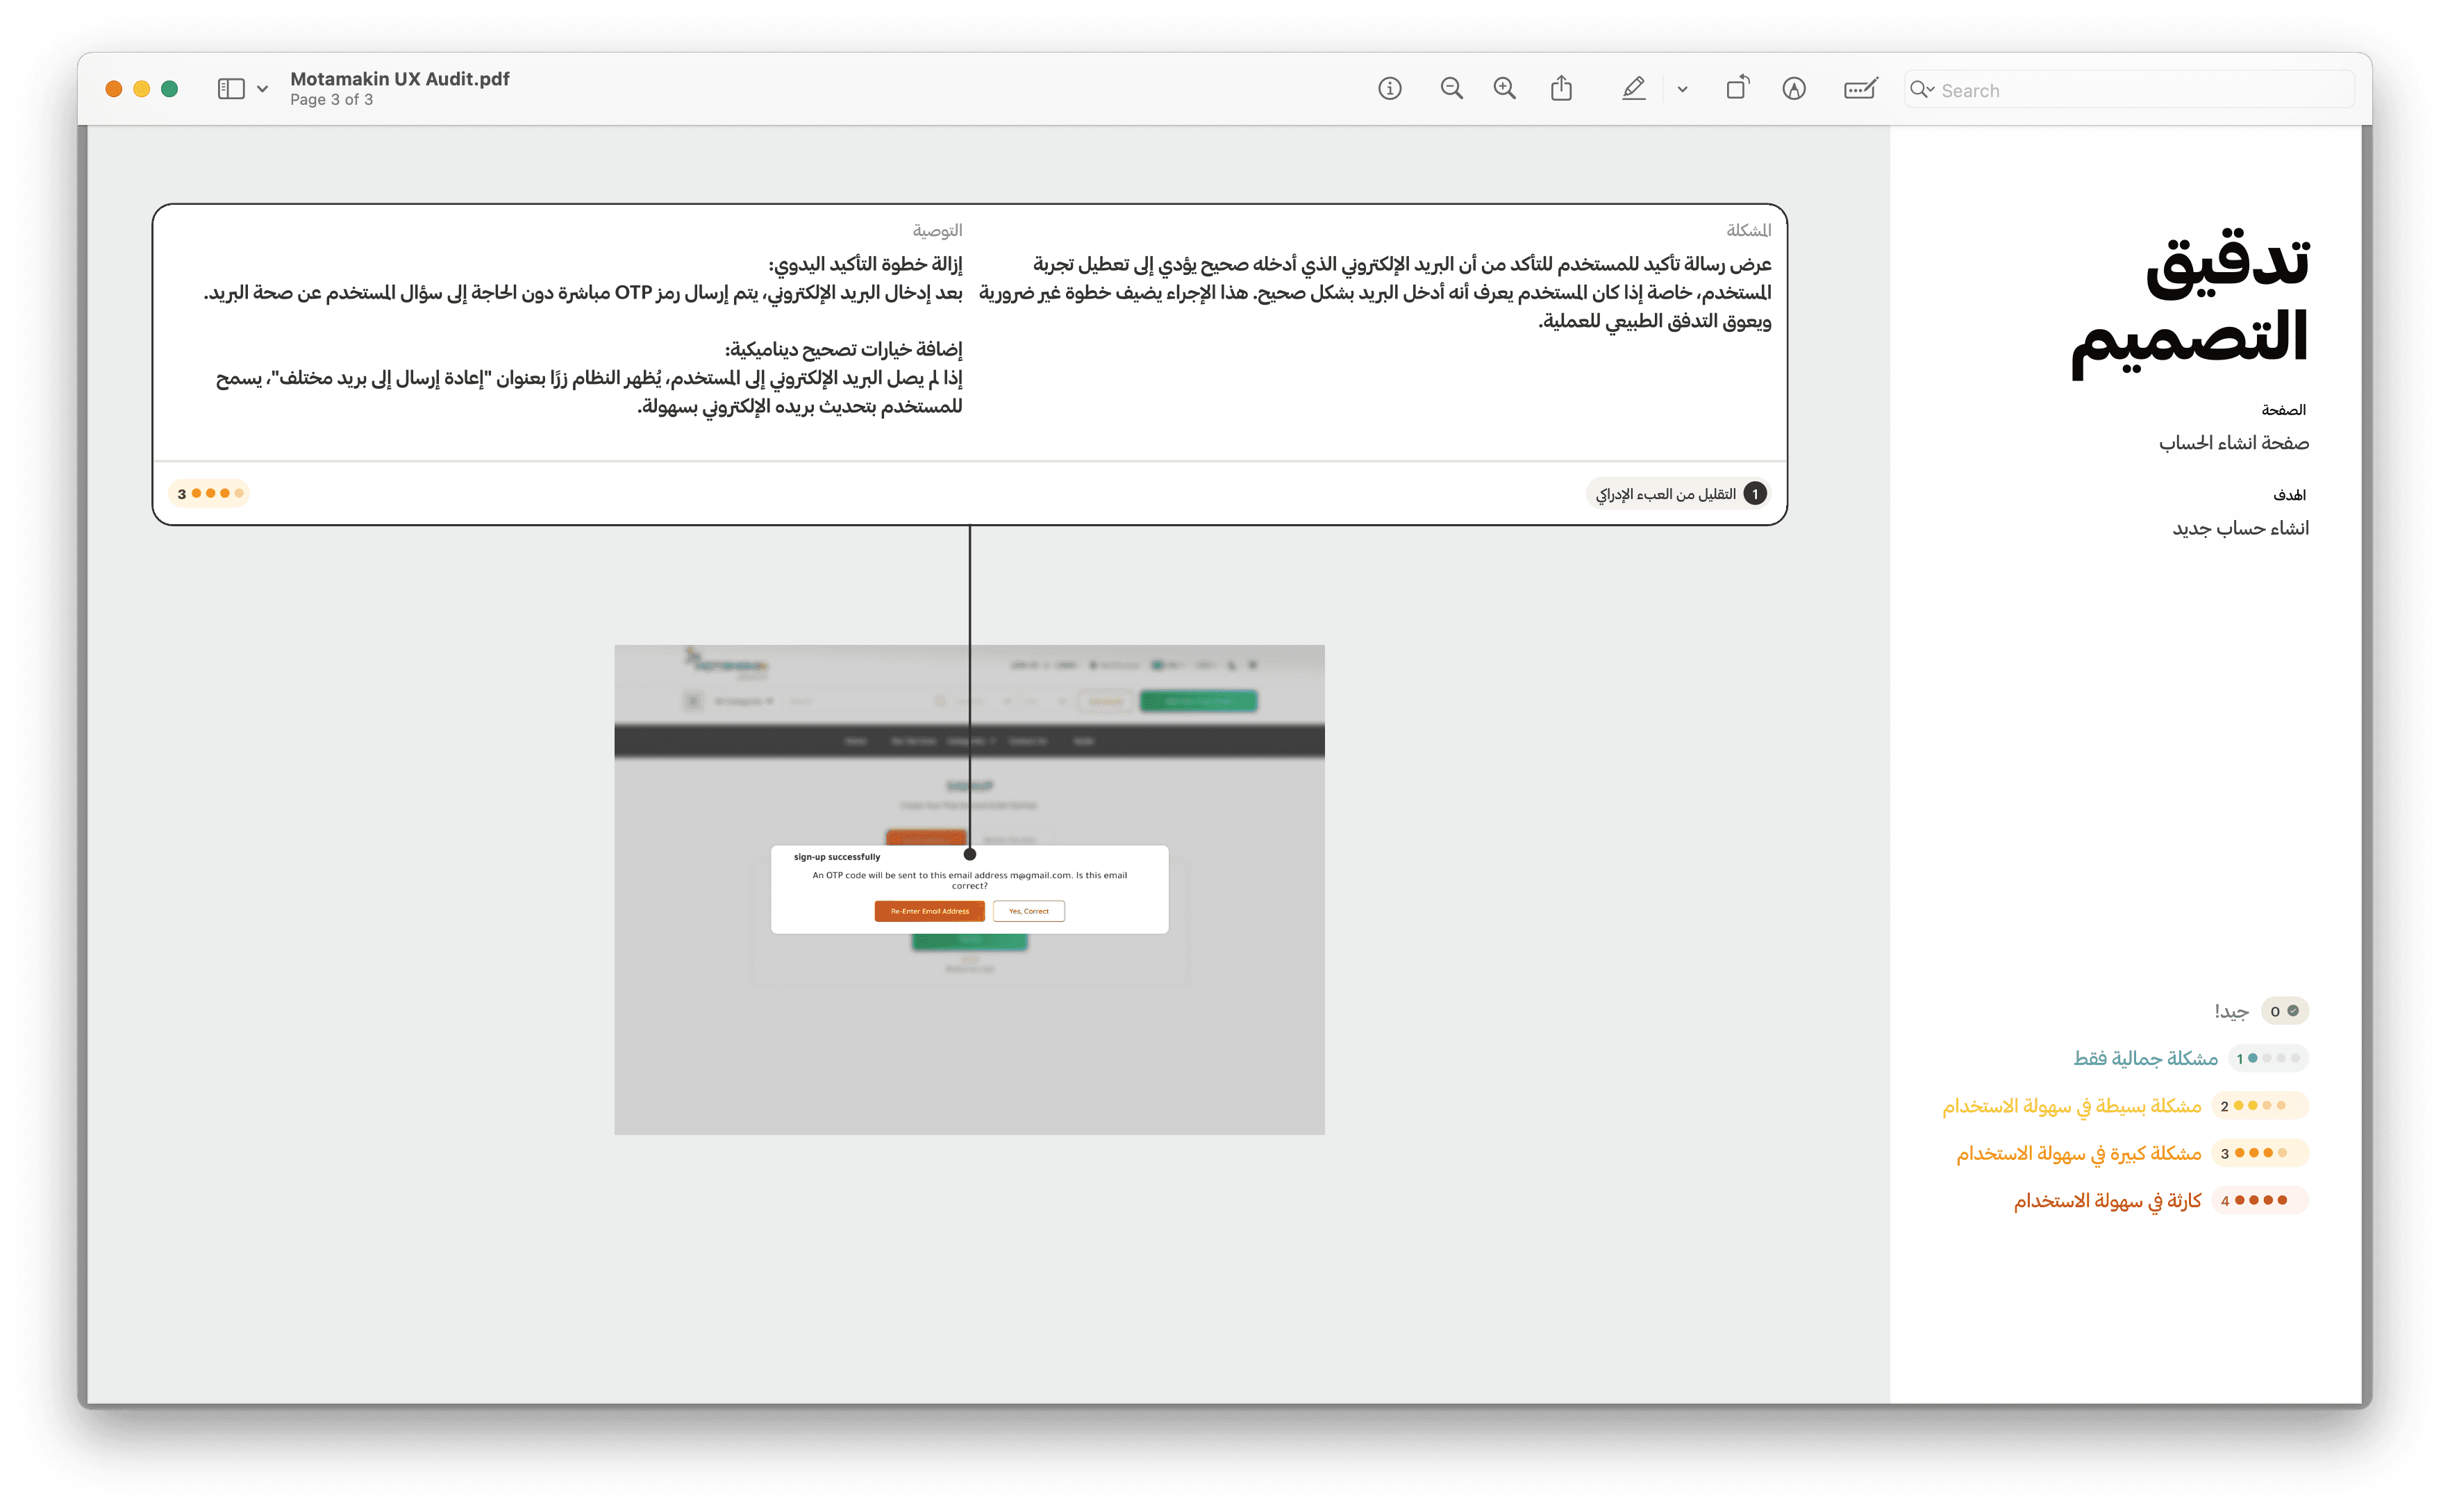
Task: Expand the sidebar view options chevron
Action: pos(262,89)
